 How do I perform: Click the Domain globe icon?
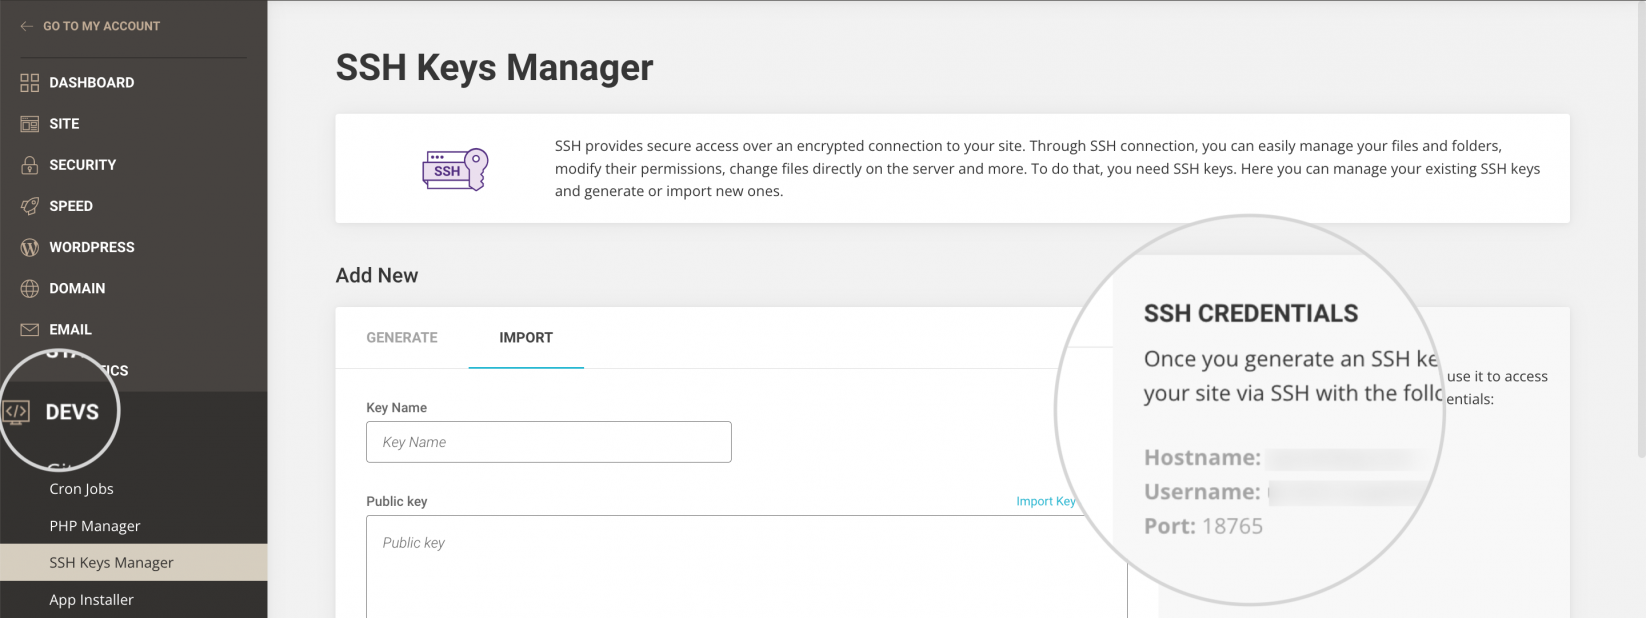click(30, 288)
